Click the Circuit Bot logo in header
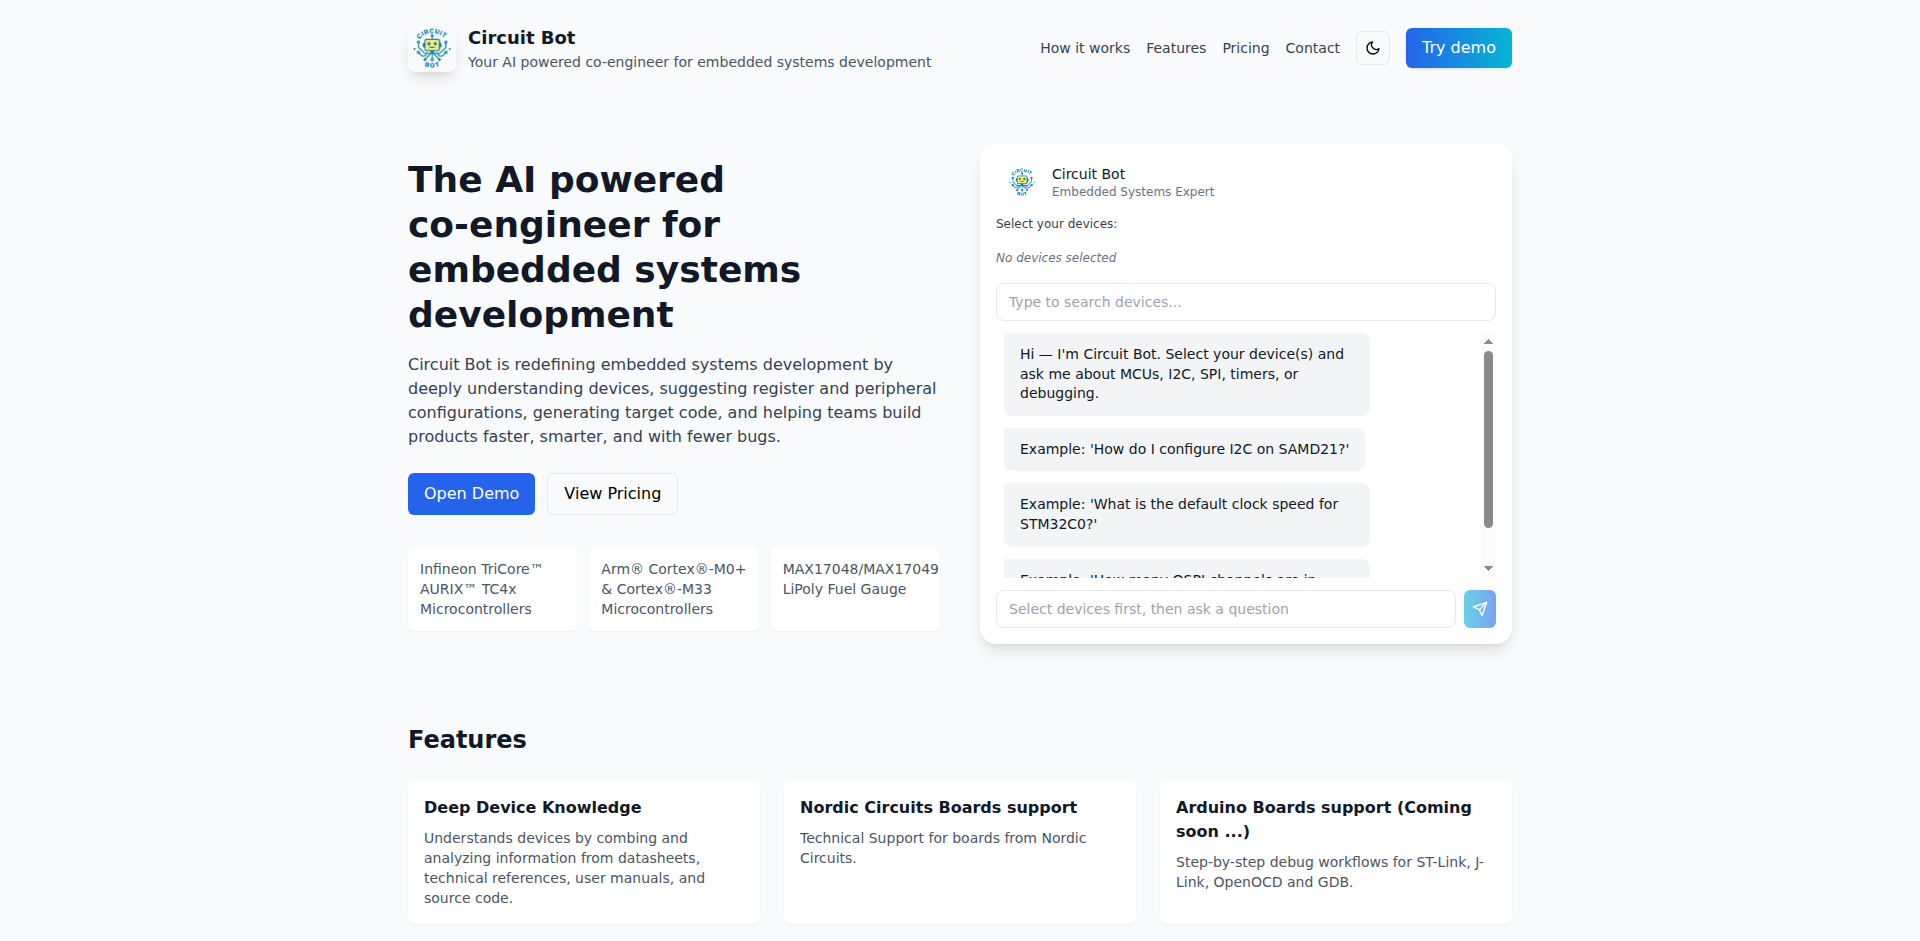 point(432,48)
